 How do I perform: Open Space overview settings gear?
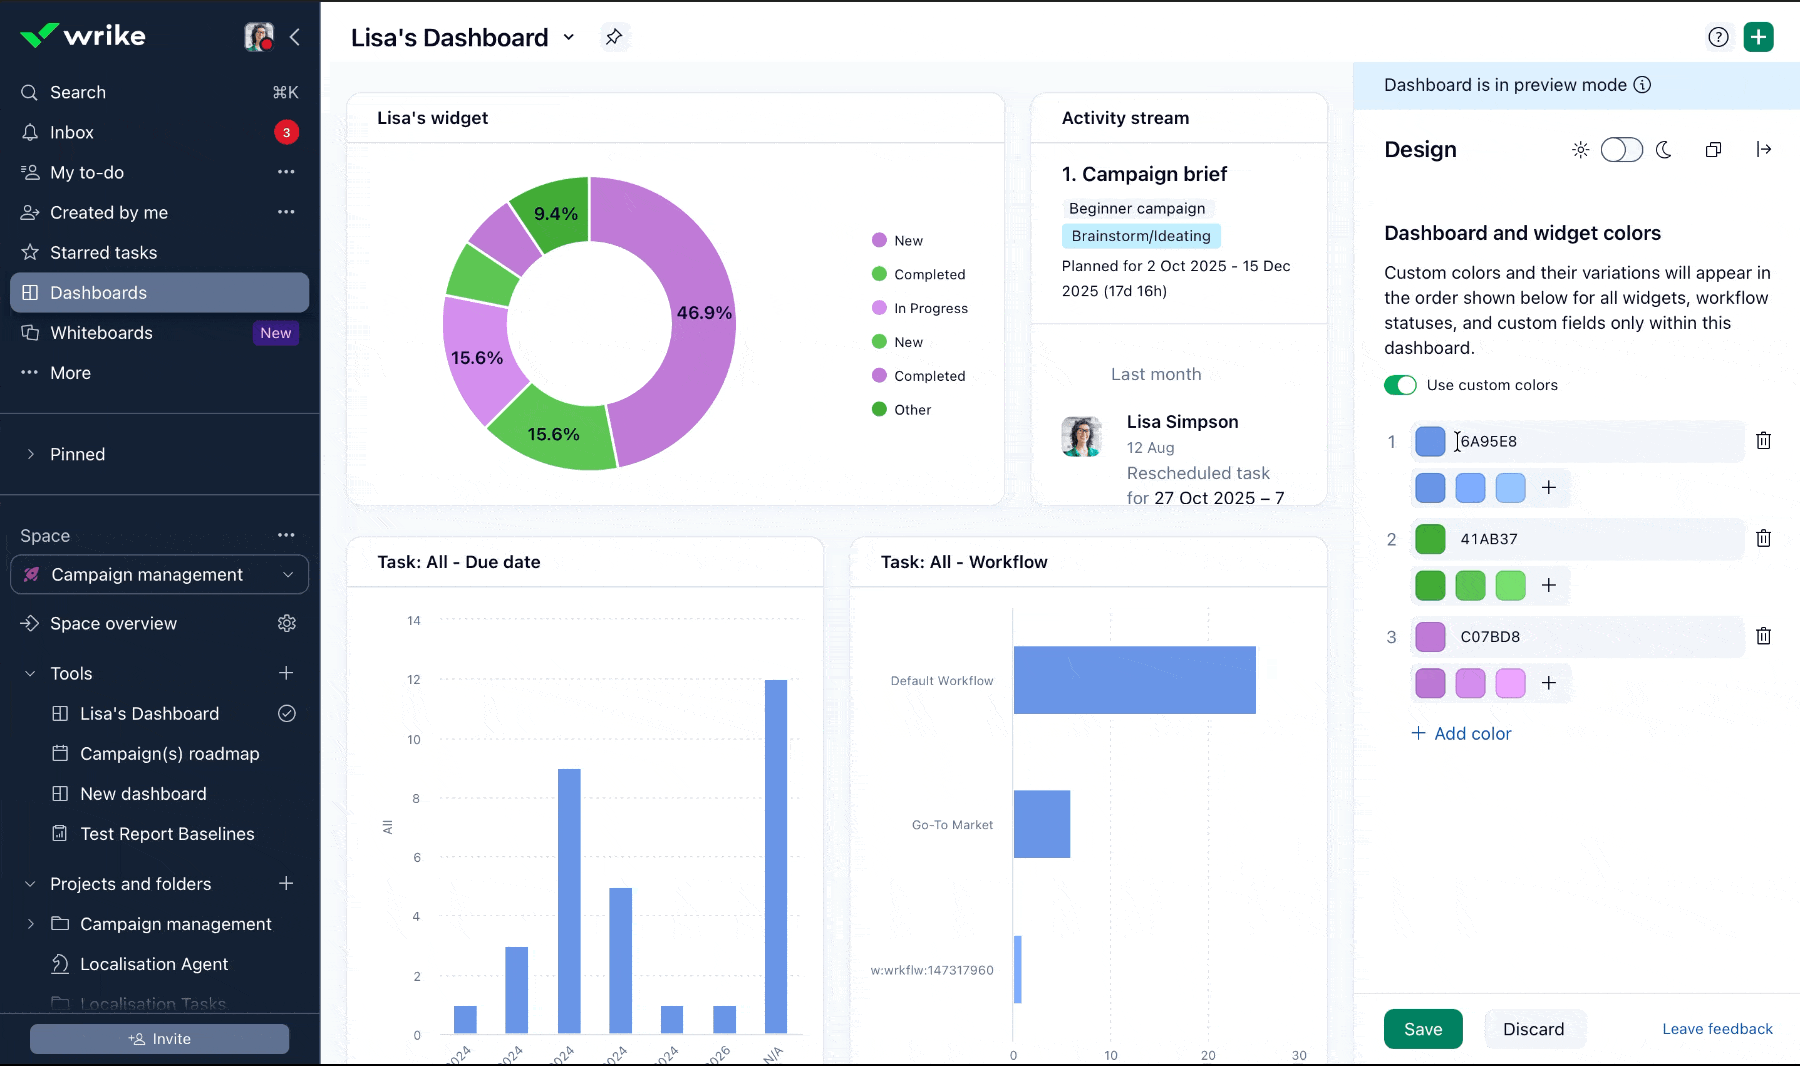(x=287, y=623)
